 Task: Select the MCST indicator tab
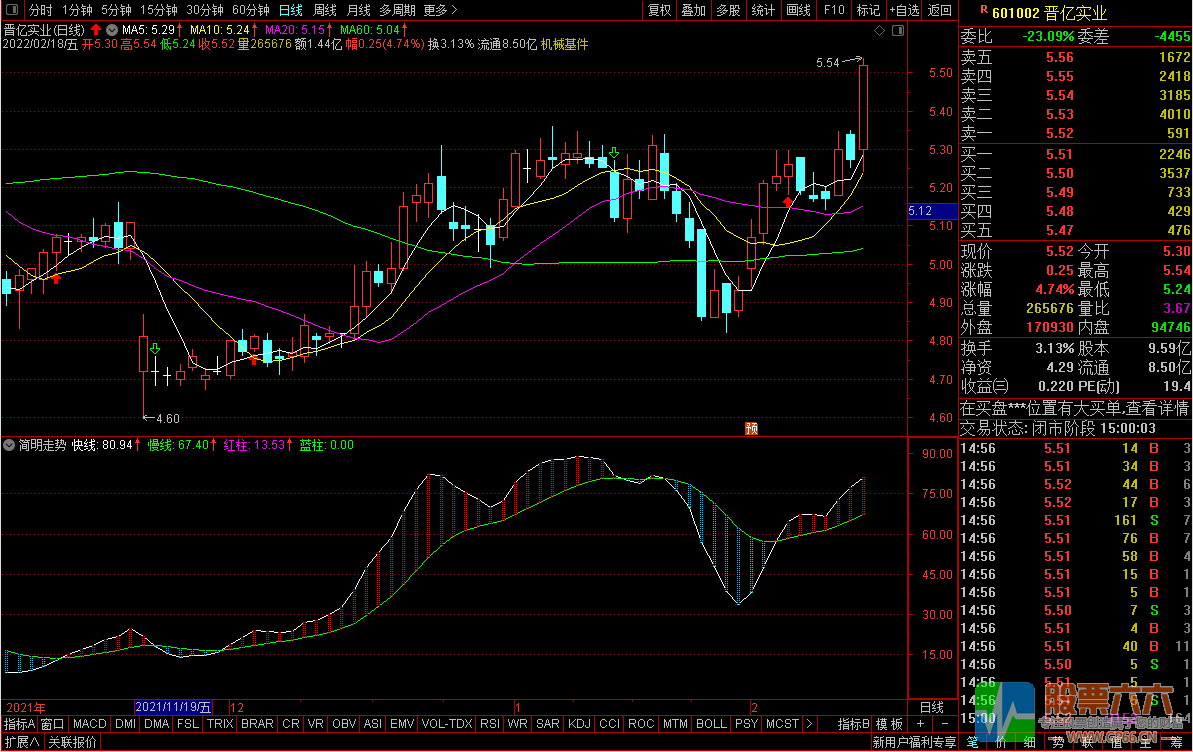tap(782, 724)
